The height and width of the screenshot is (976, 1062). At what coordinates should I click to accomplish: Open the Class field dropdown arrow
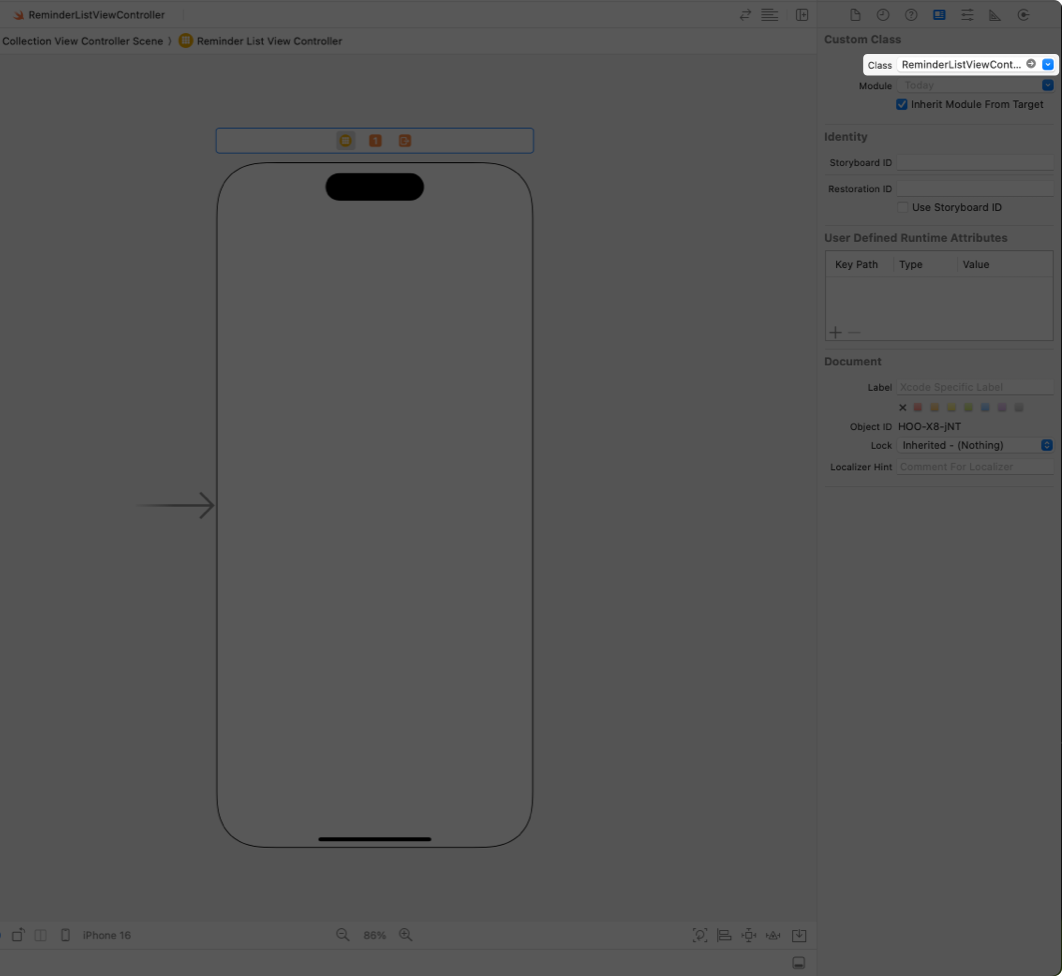point(1047,63)
